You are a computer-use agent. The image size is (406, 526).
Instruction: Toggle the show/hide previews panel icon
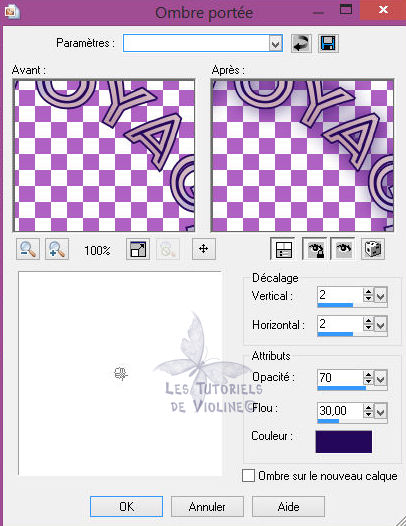[283, 249]
